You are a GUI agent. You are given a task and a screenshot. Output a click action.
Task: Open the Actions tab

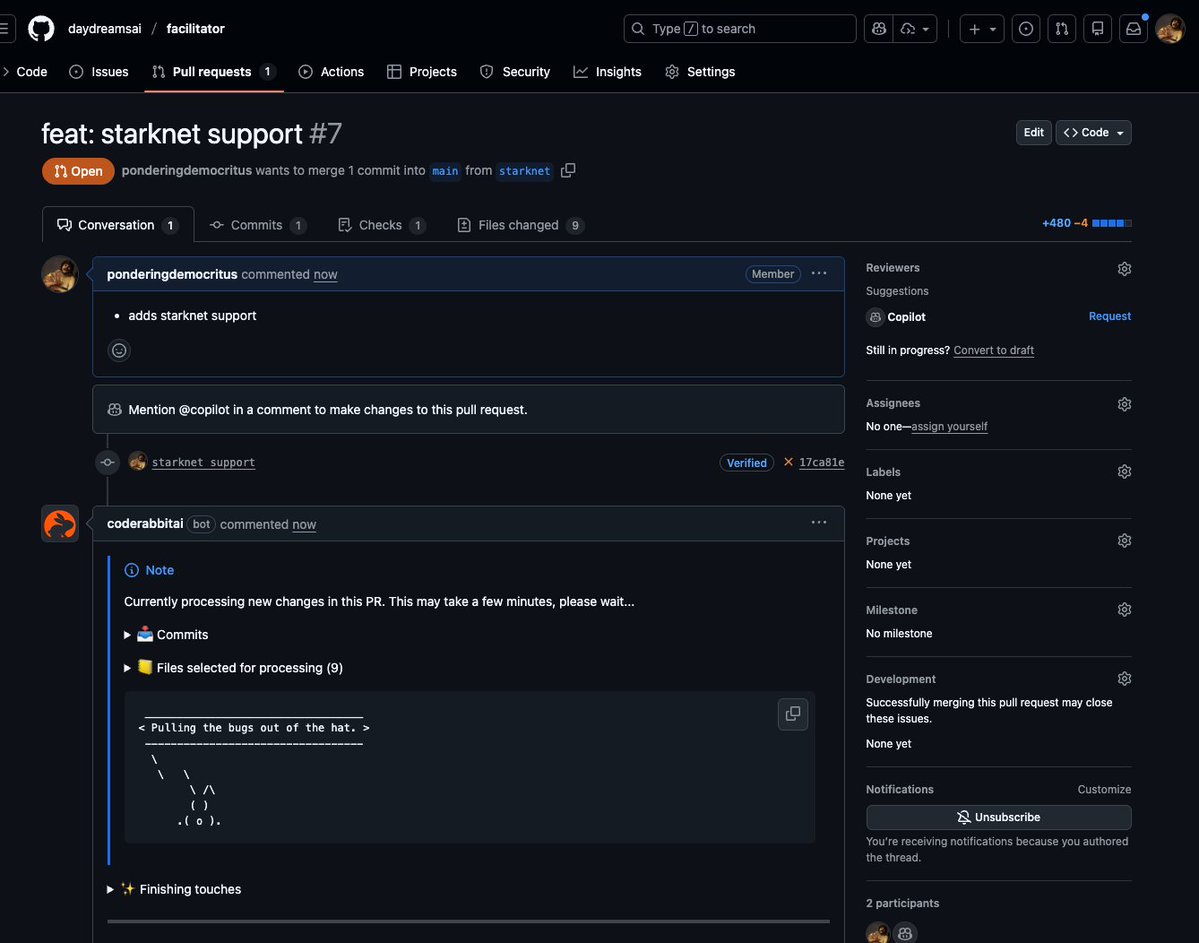point(331,72)
